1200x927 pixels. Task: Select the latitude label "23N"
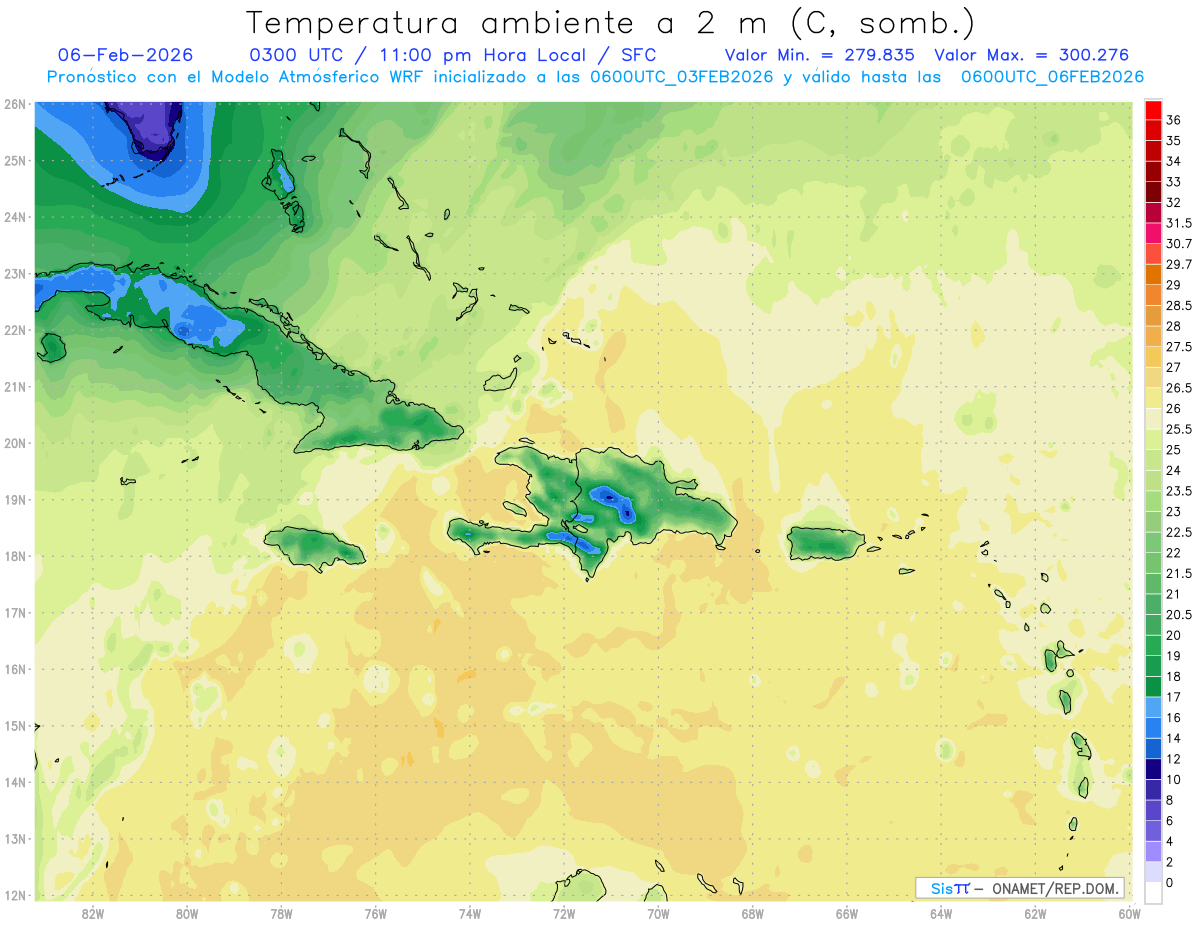coord(15,274)
